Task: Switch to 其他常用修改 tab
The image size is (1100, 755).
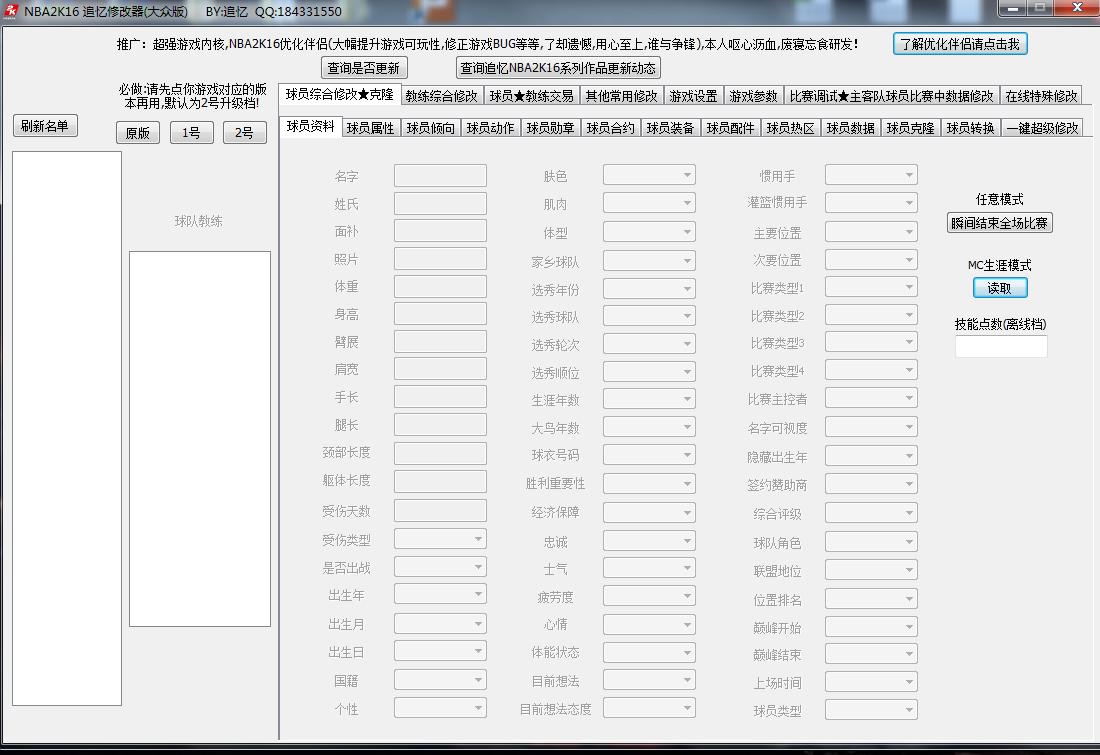Action: click(622, 95)
